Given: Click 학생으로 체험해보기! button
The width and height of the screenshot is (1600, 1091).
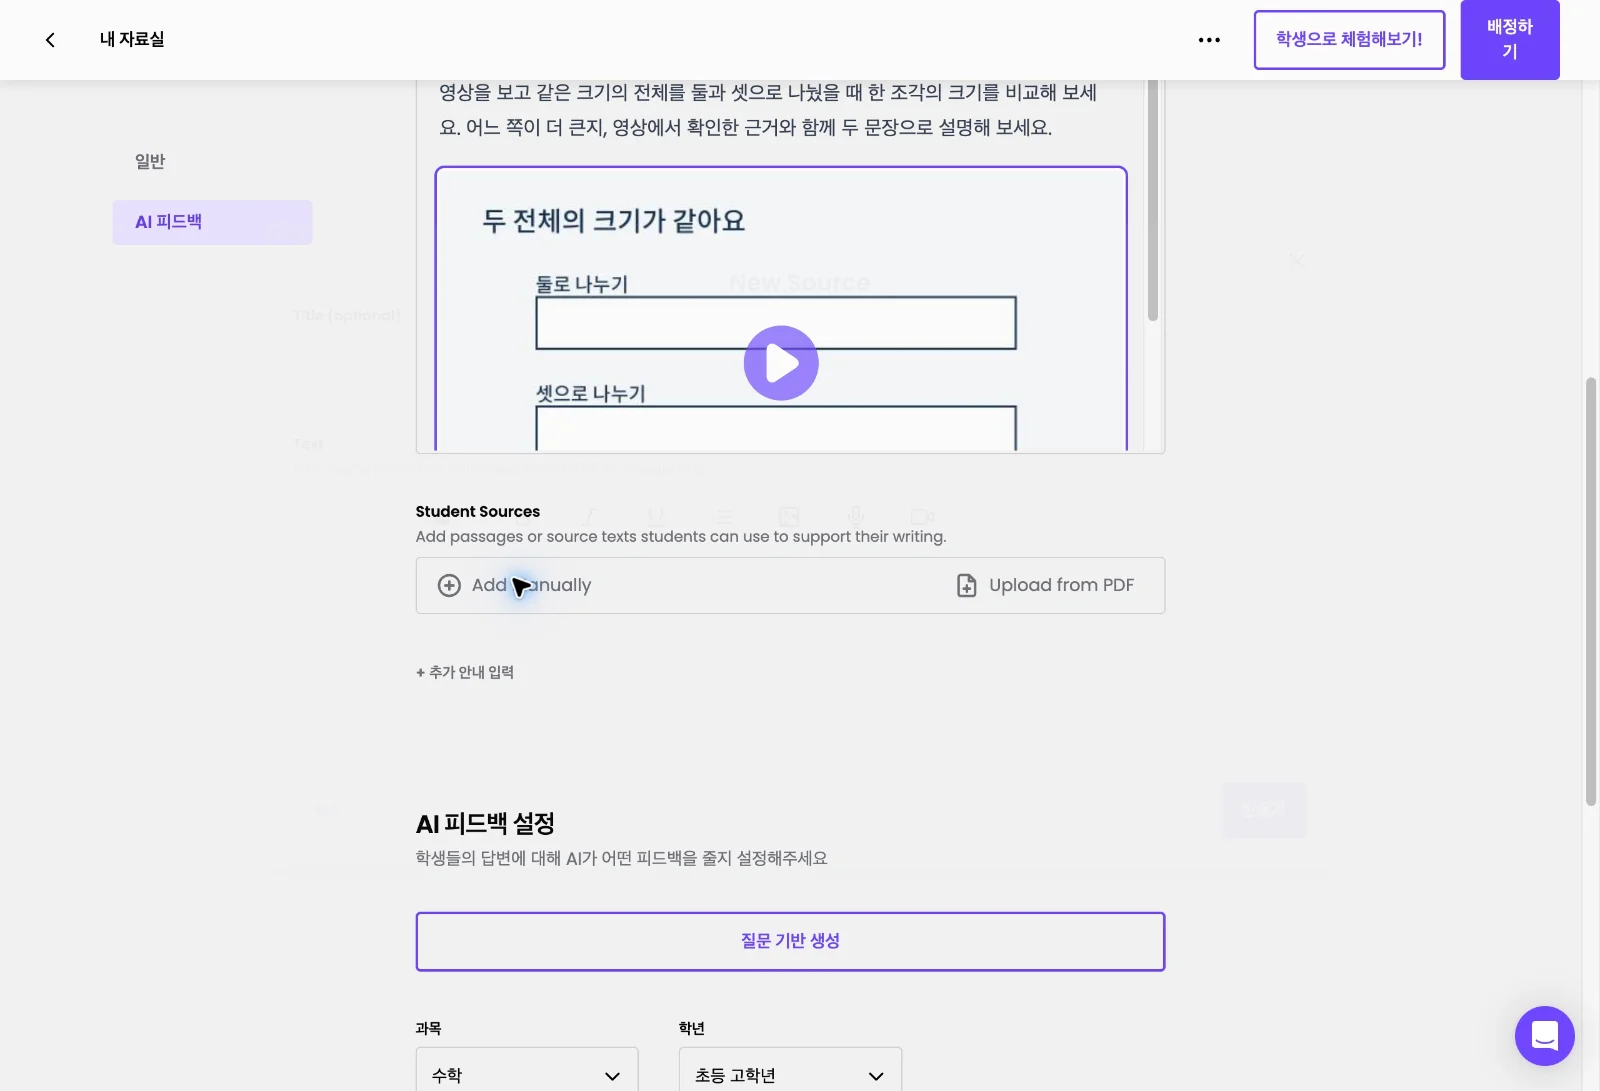Looking at the screenshot, I should pos(1349,40).
